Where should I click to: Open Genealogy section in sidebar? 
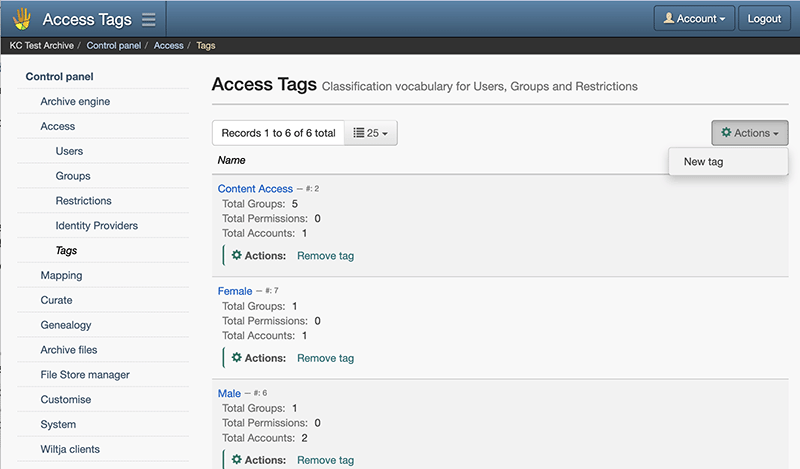[x=66, y=325]
